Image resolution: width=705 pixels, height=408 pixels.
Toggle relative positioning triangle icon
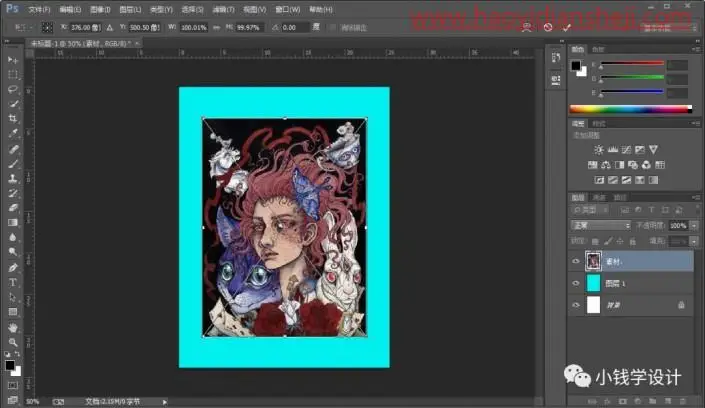(x=110, y=28)
